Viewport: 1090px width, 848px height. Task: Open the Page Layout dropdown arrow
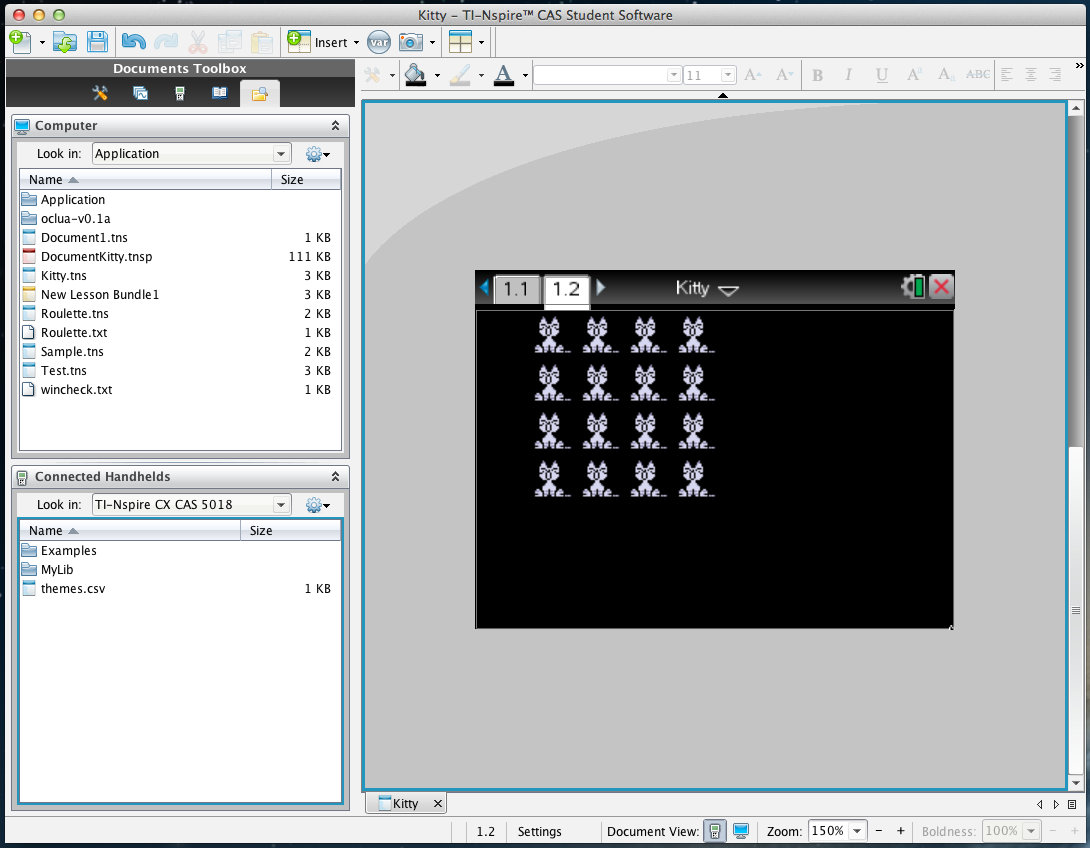481,42
